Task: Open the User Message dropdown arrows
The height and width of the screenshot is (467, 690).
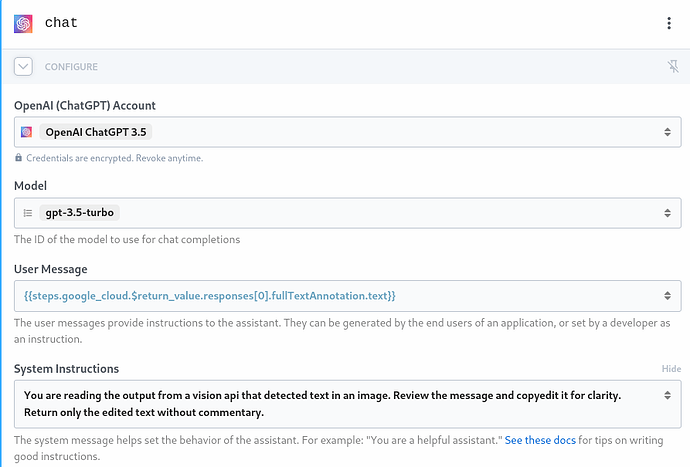Action: 667,296
